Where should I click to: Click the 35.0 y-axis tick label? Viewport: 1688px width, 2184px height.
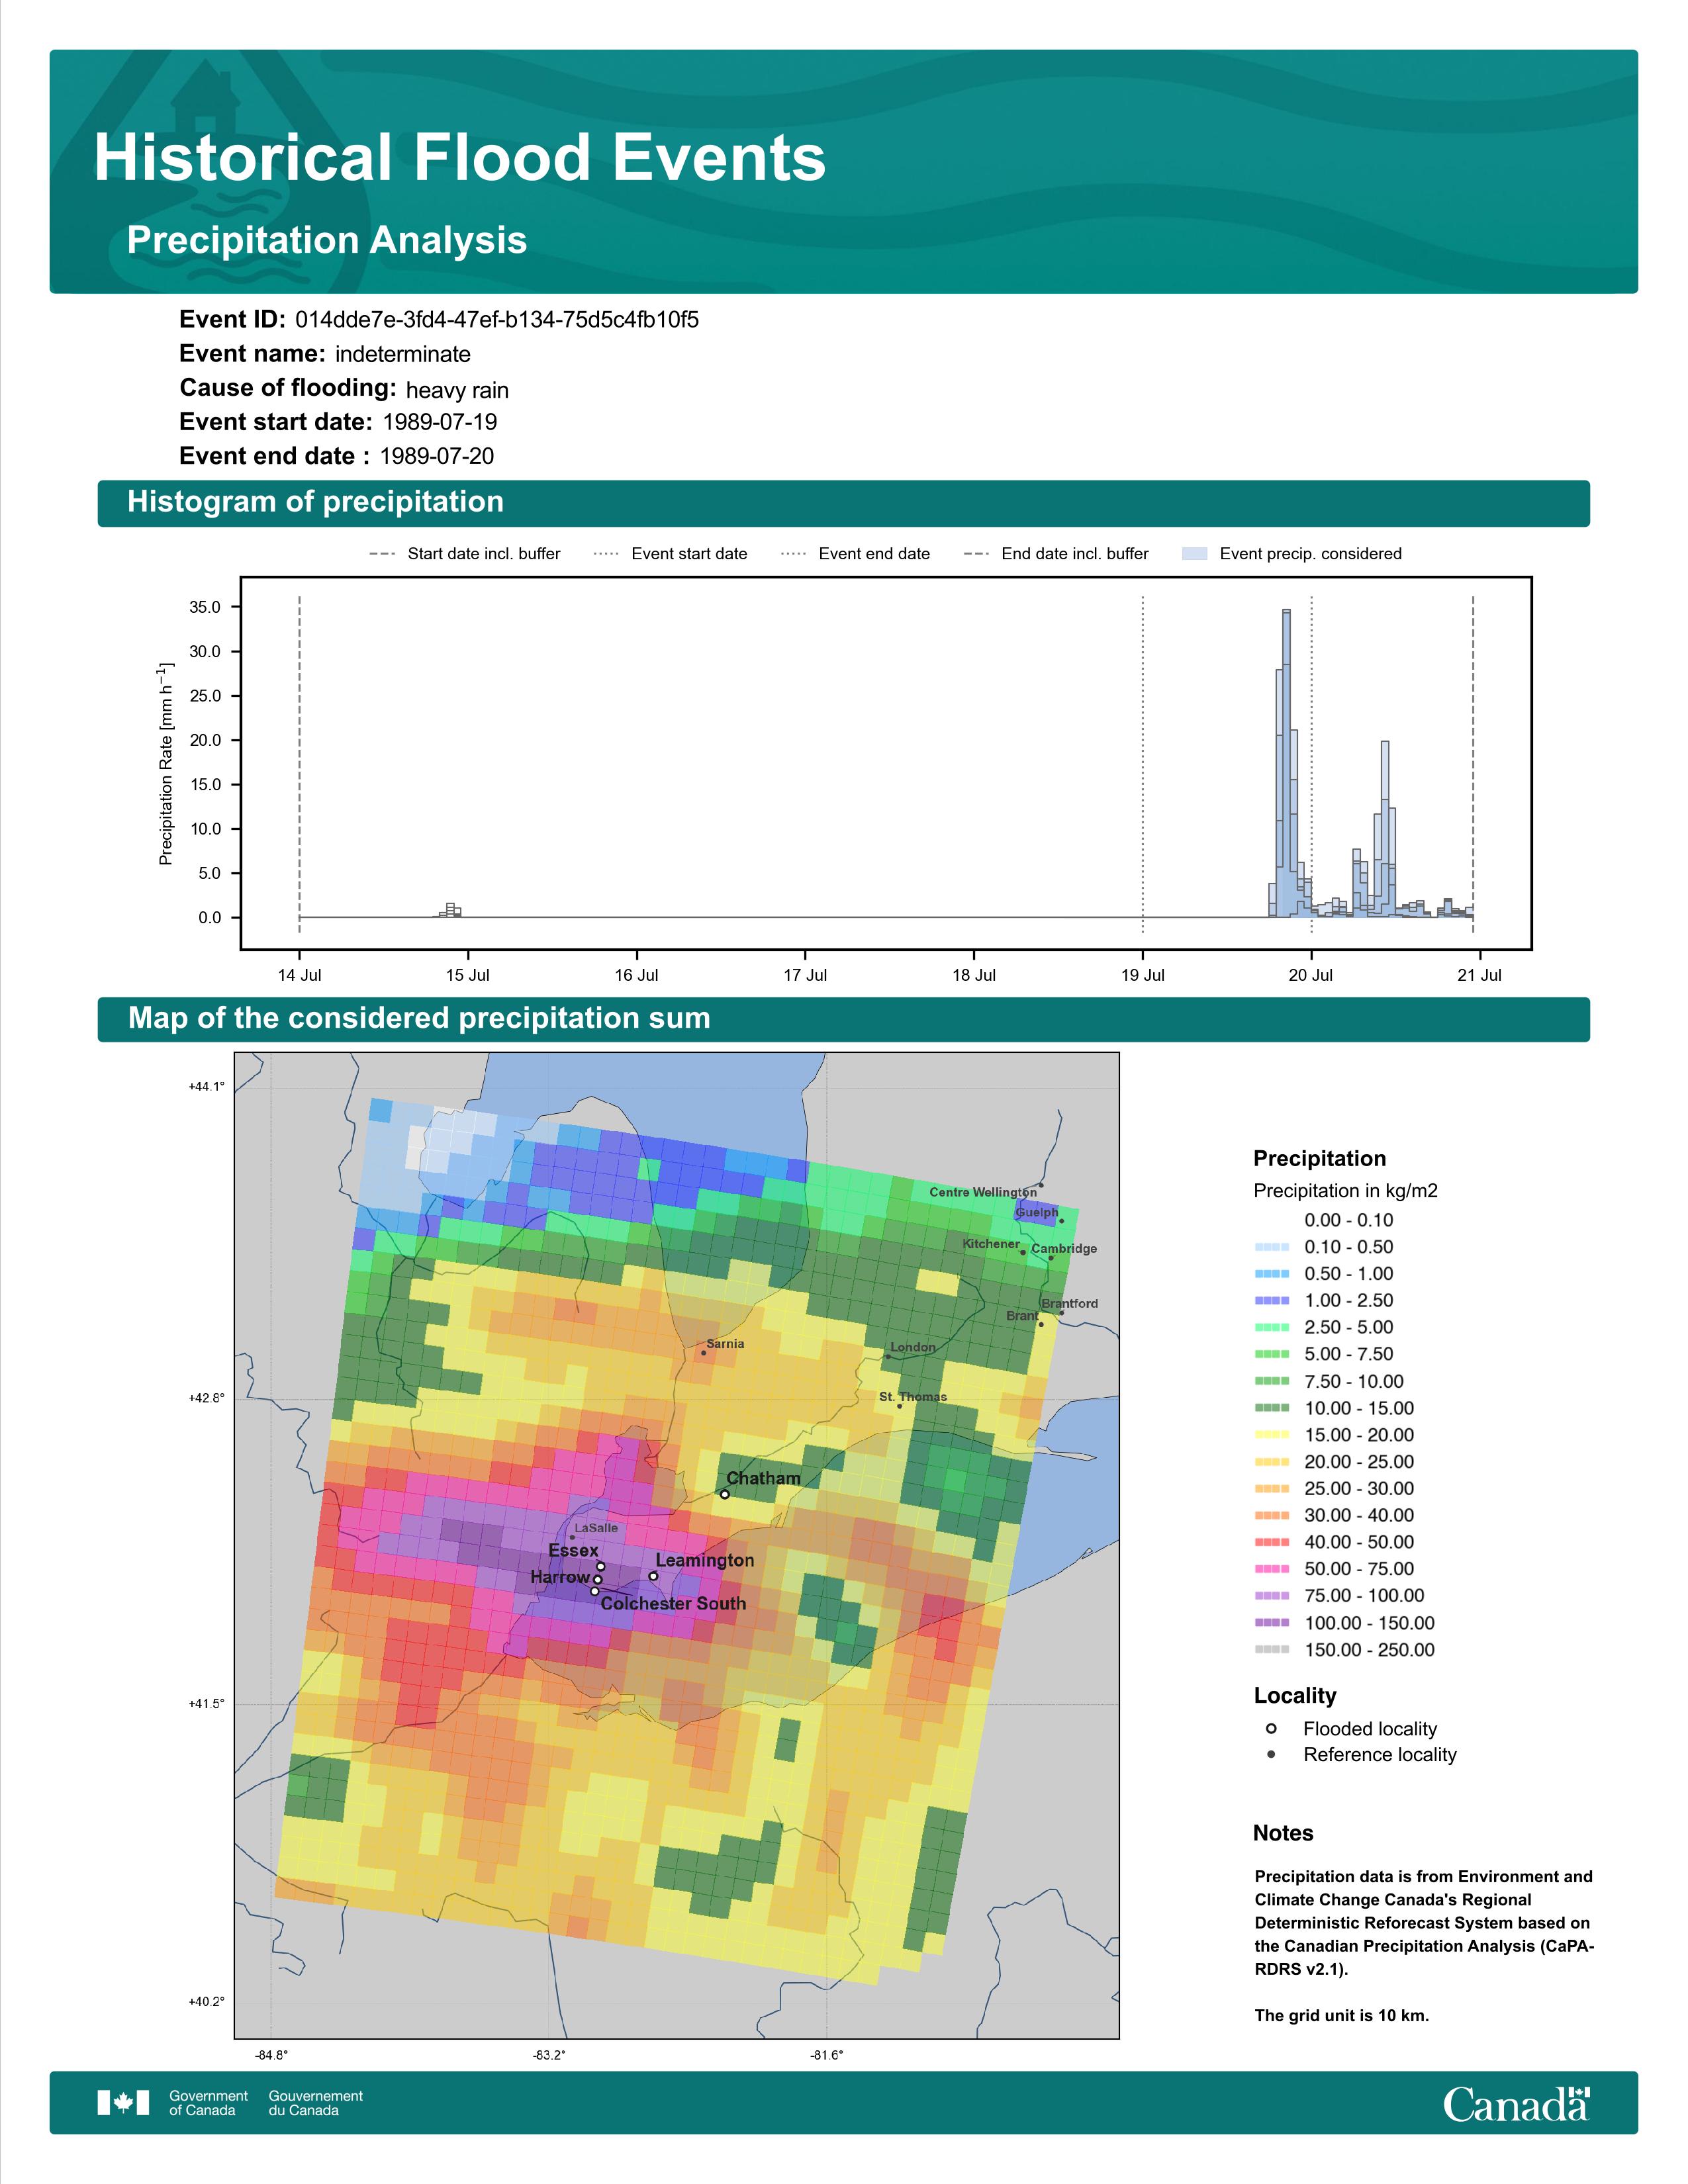pos(205,608)
